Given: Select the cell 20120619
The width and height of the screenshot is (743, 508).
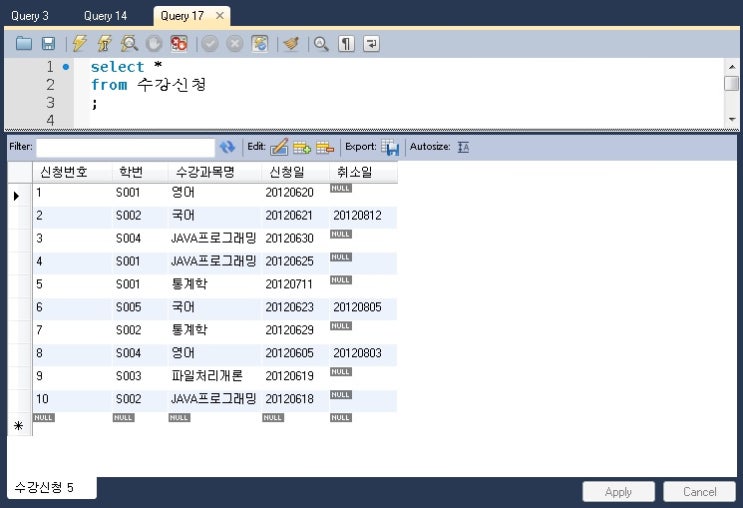Looking at the screenshot, I should click(295, 376).
